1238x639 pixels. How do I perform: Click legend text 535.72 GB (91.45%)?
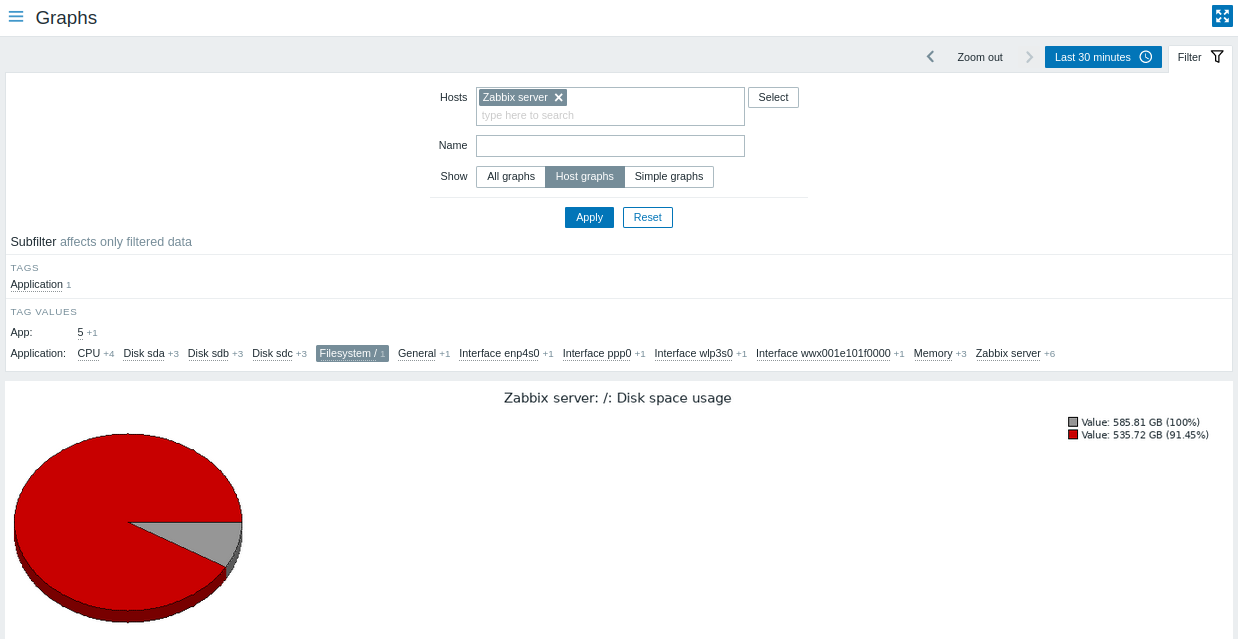pos(1145,435)
